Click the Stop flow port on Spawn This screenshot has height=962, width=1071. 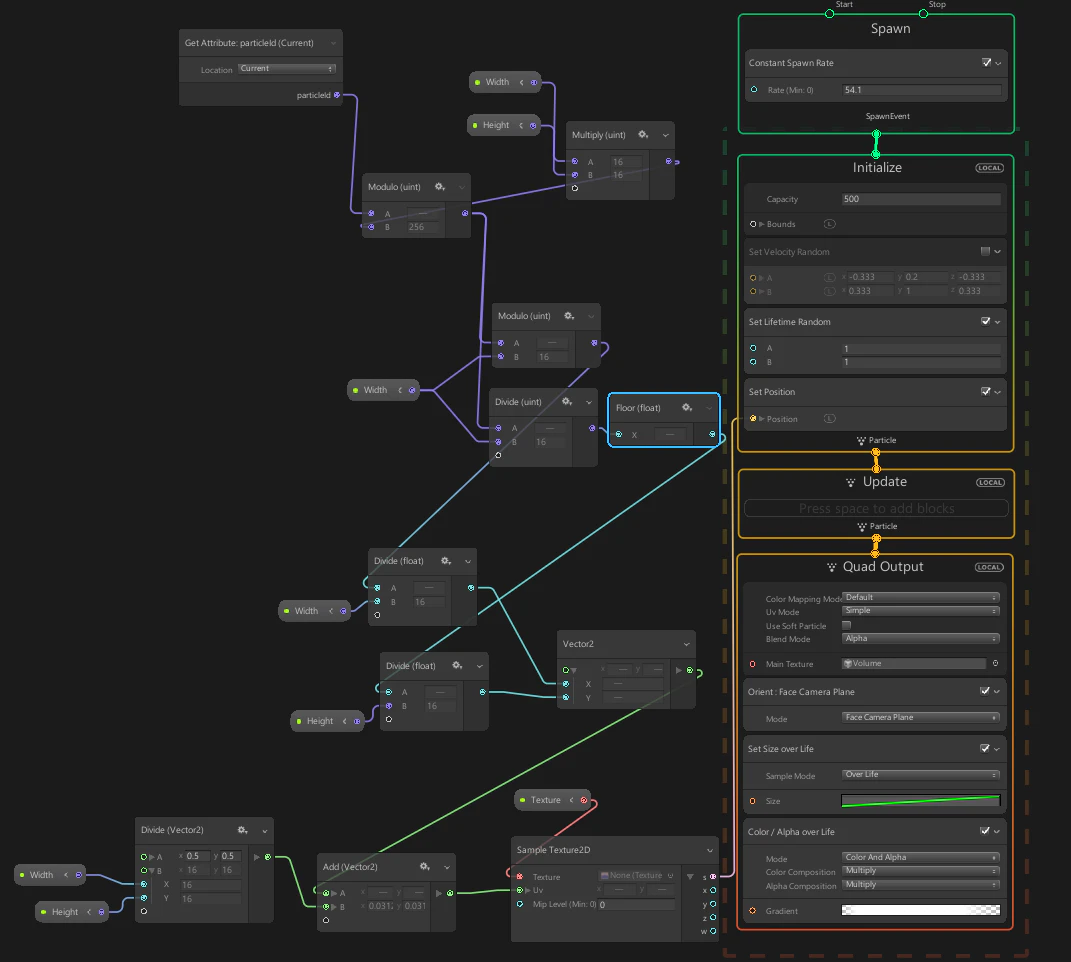(923, 14)
